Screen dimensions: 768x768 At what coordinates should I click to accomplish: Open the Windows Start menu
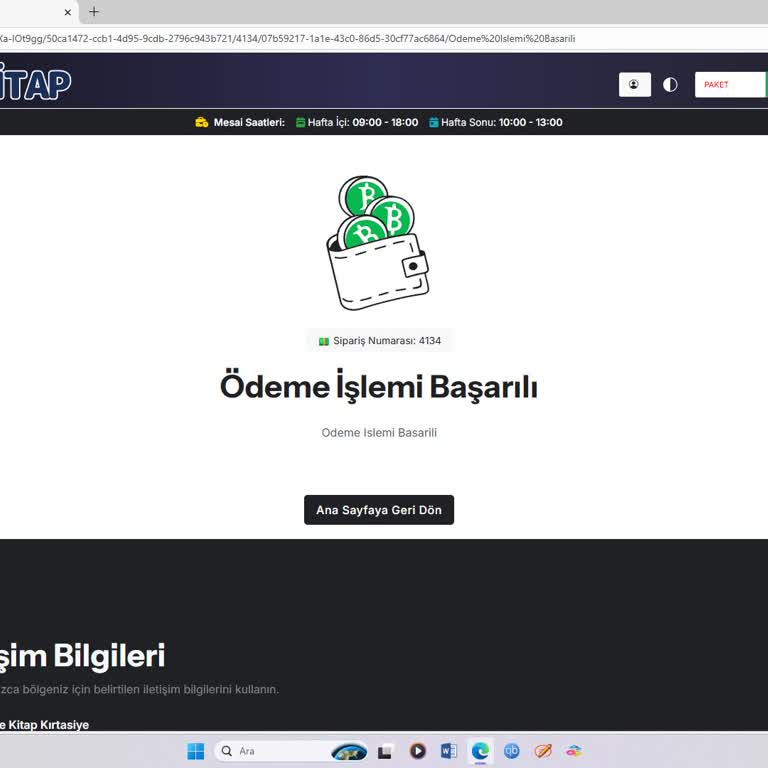pos(196,751)
